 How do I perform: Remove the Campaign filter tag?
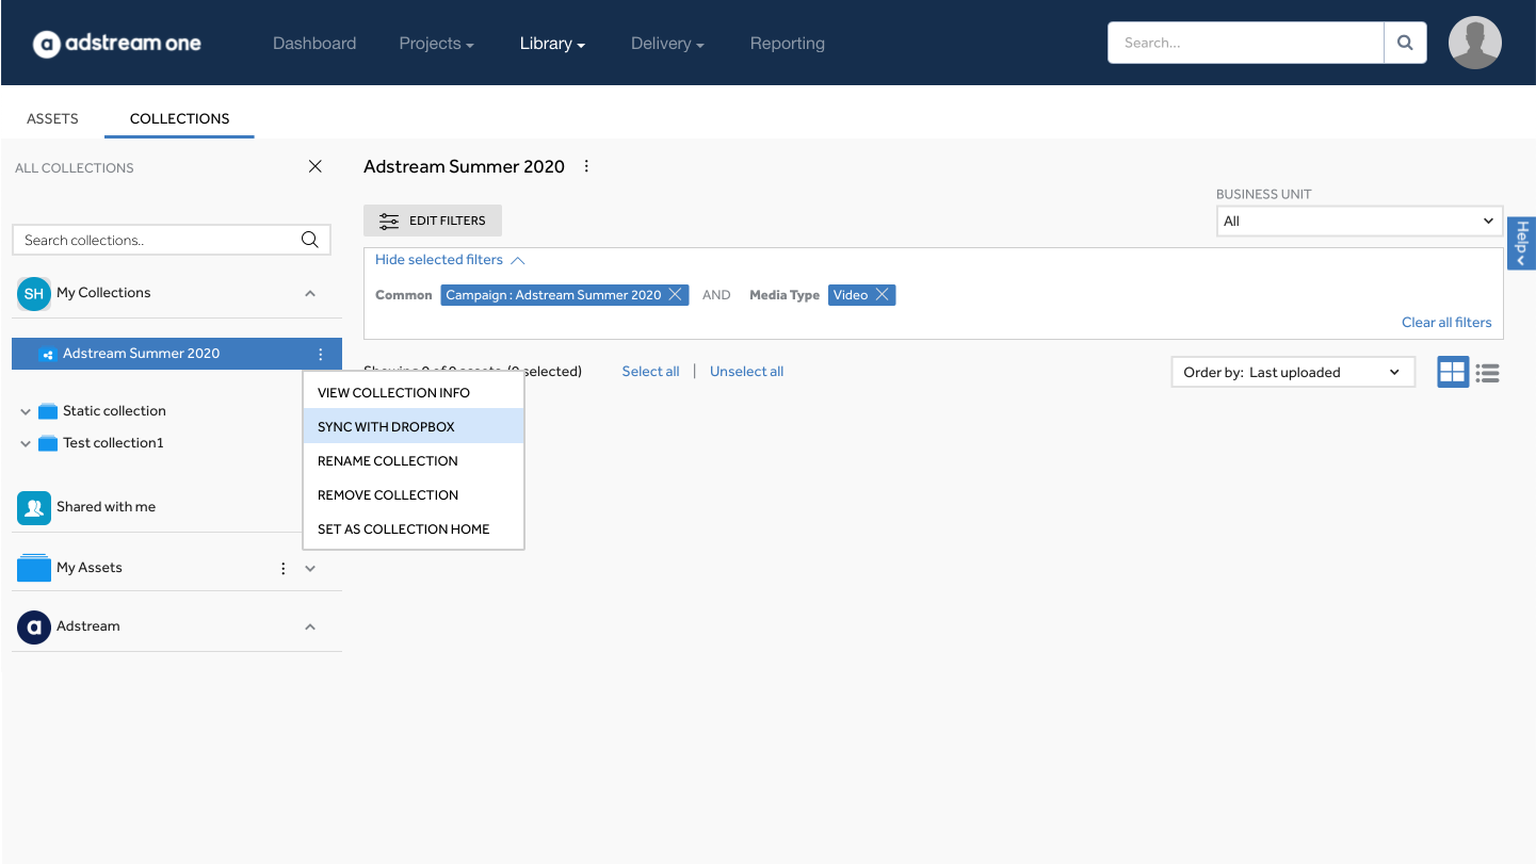pyautogui.click(x=676, y=295)
